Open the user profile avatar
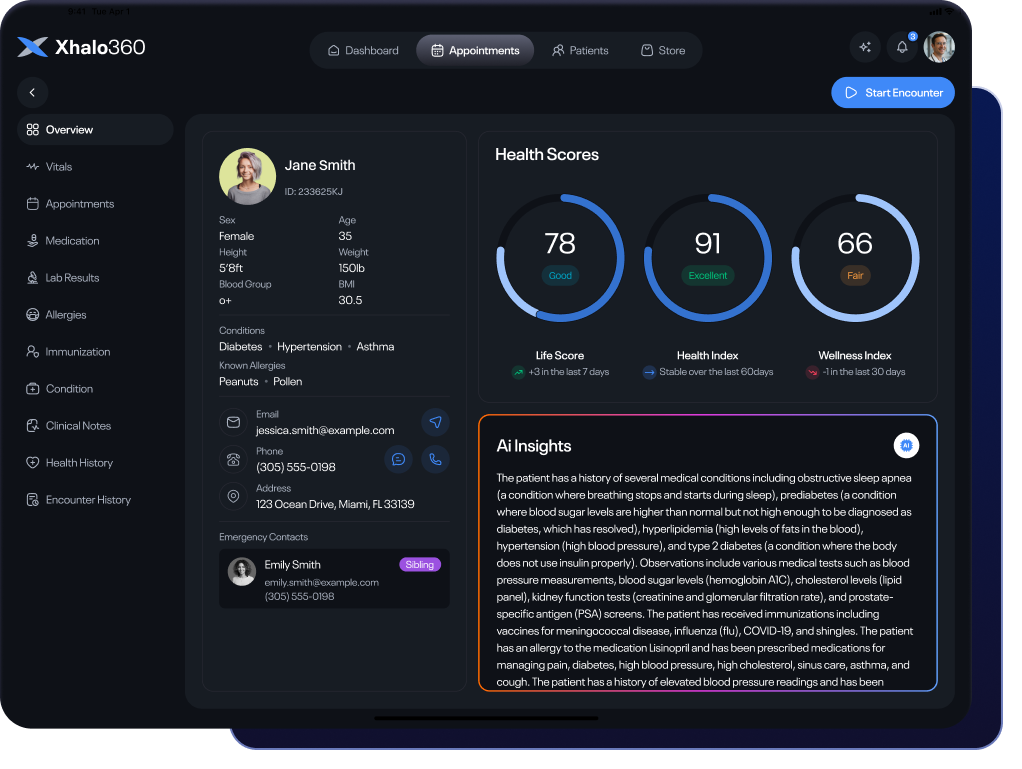 939,47
